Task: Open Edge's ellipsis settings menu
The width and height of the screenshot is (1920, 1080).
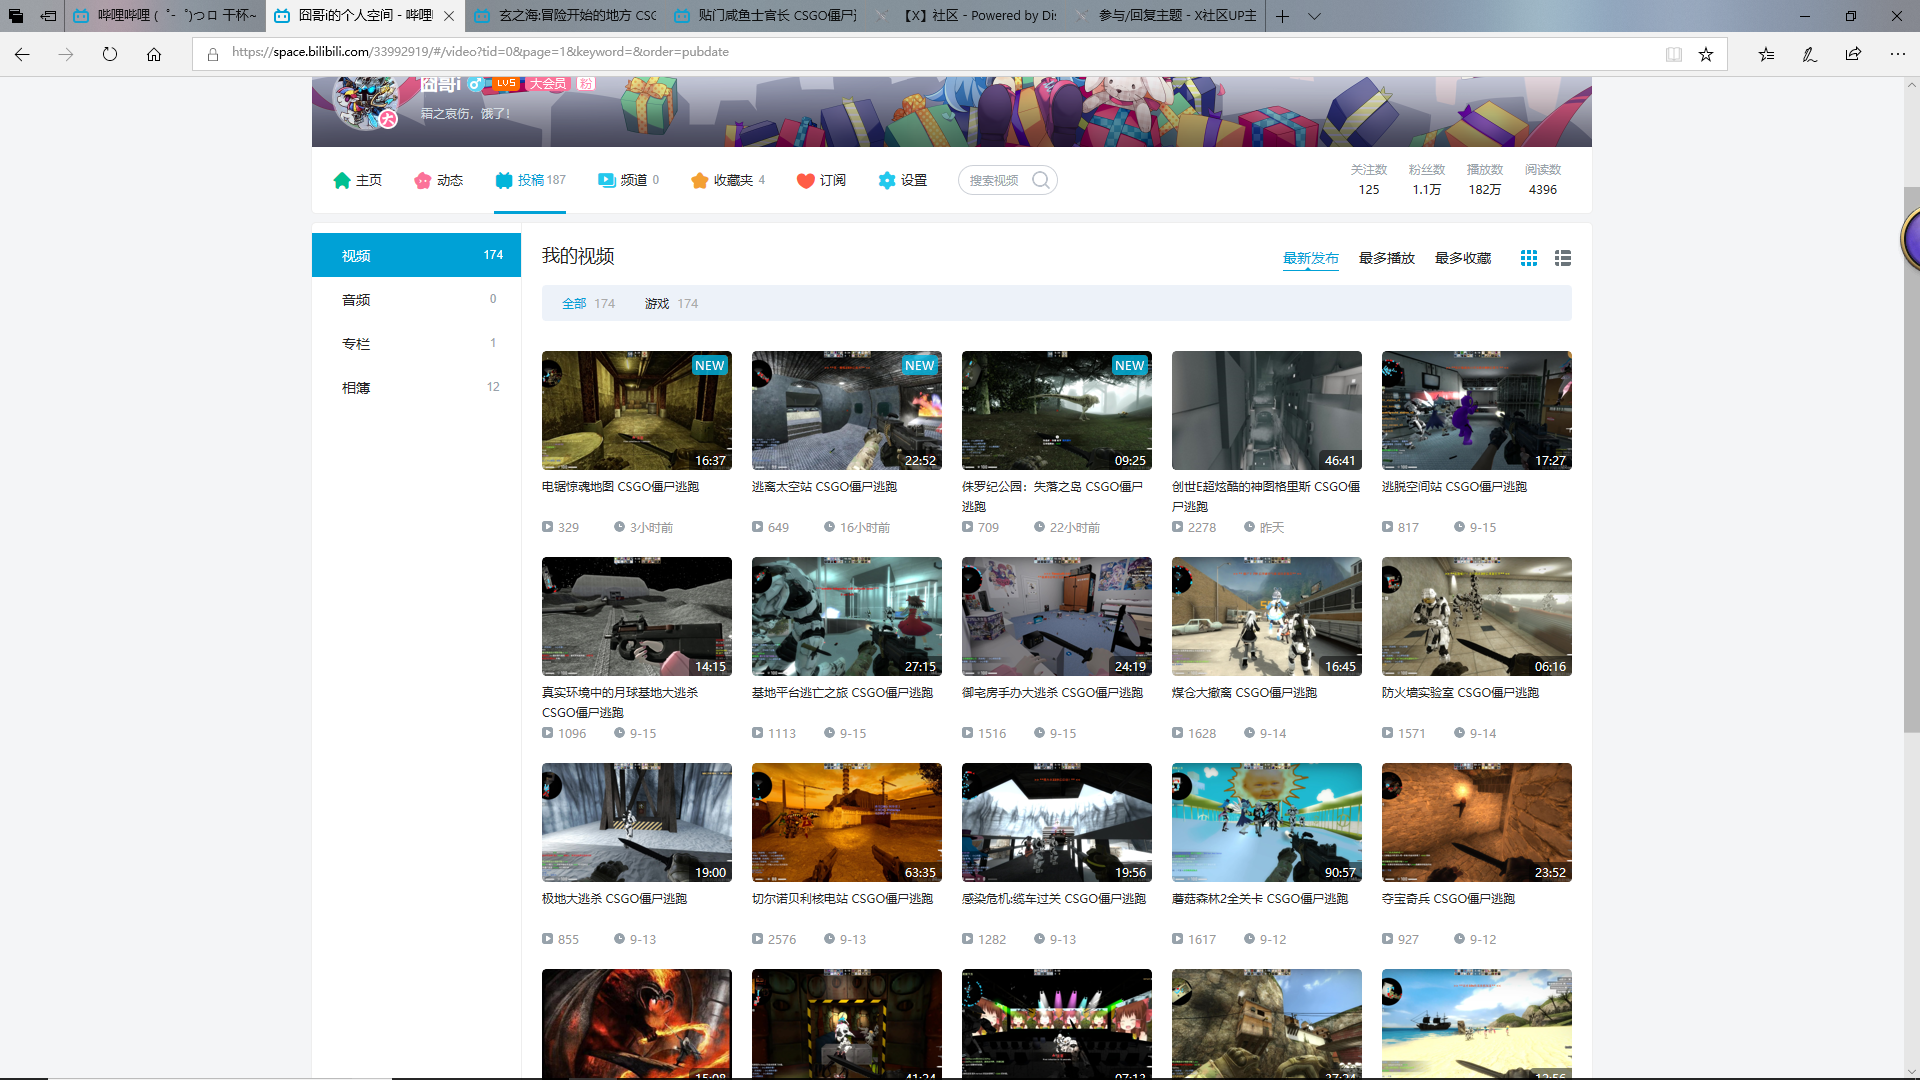Action: tap(1896, 54)
